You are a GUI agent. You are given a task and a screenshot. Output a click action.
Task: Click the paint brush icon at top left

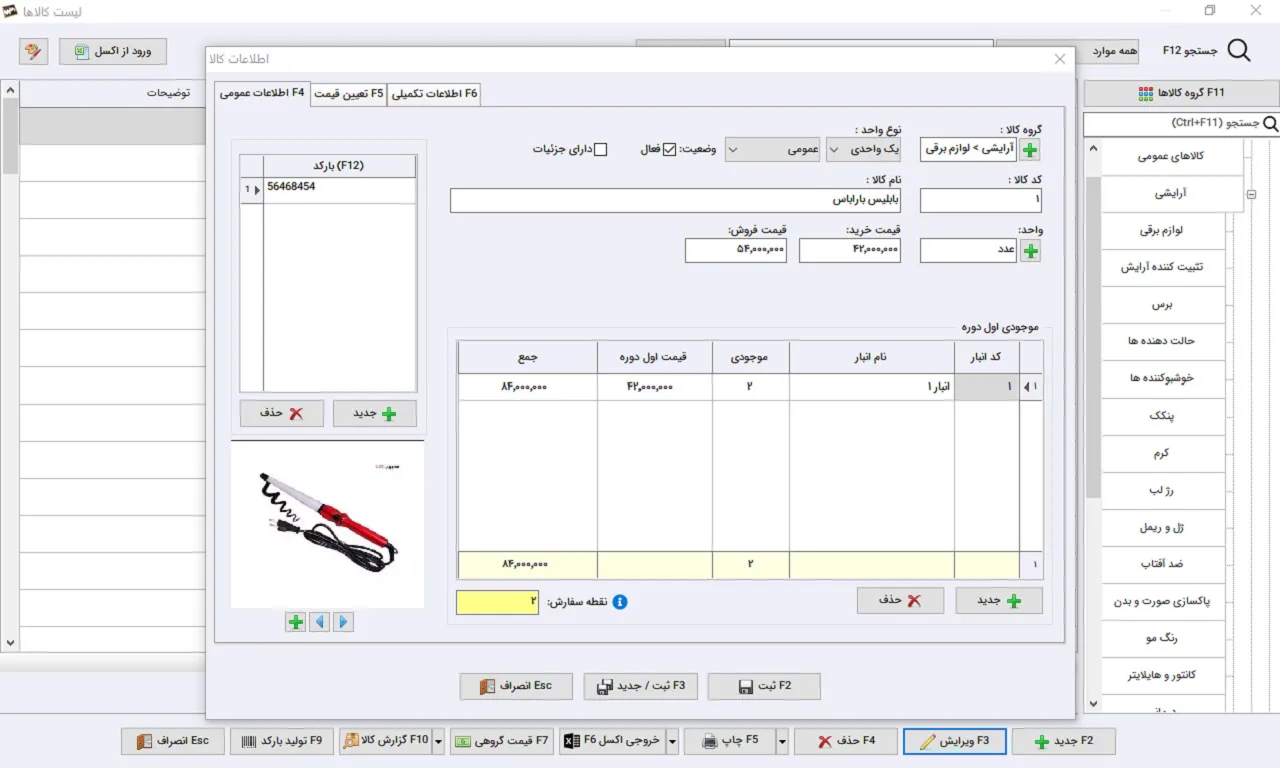32,51
